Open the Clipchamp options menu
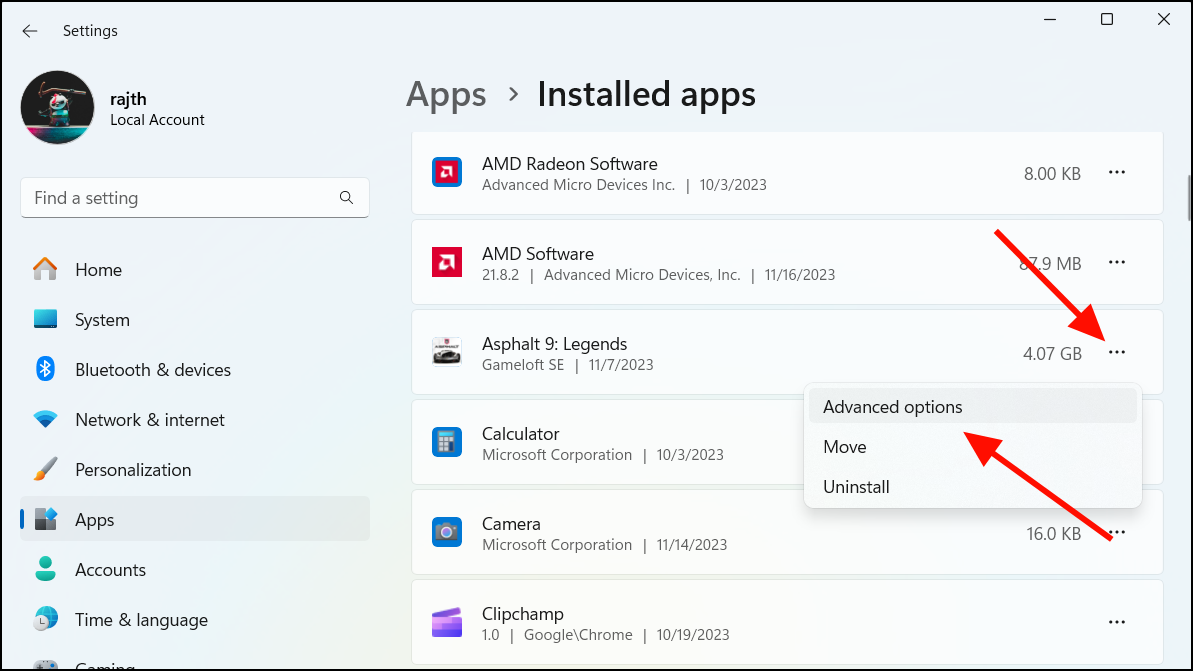The width and height of the screenshot is (1193, 671). (x=1116, y=622)
